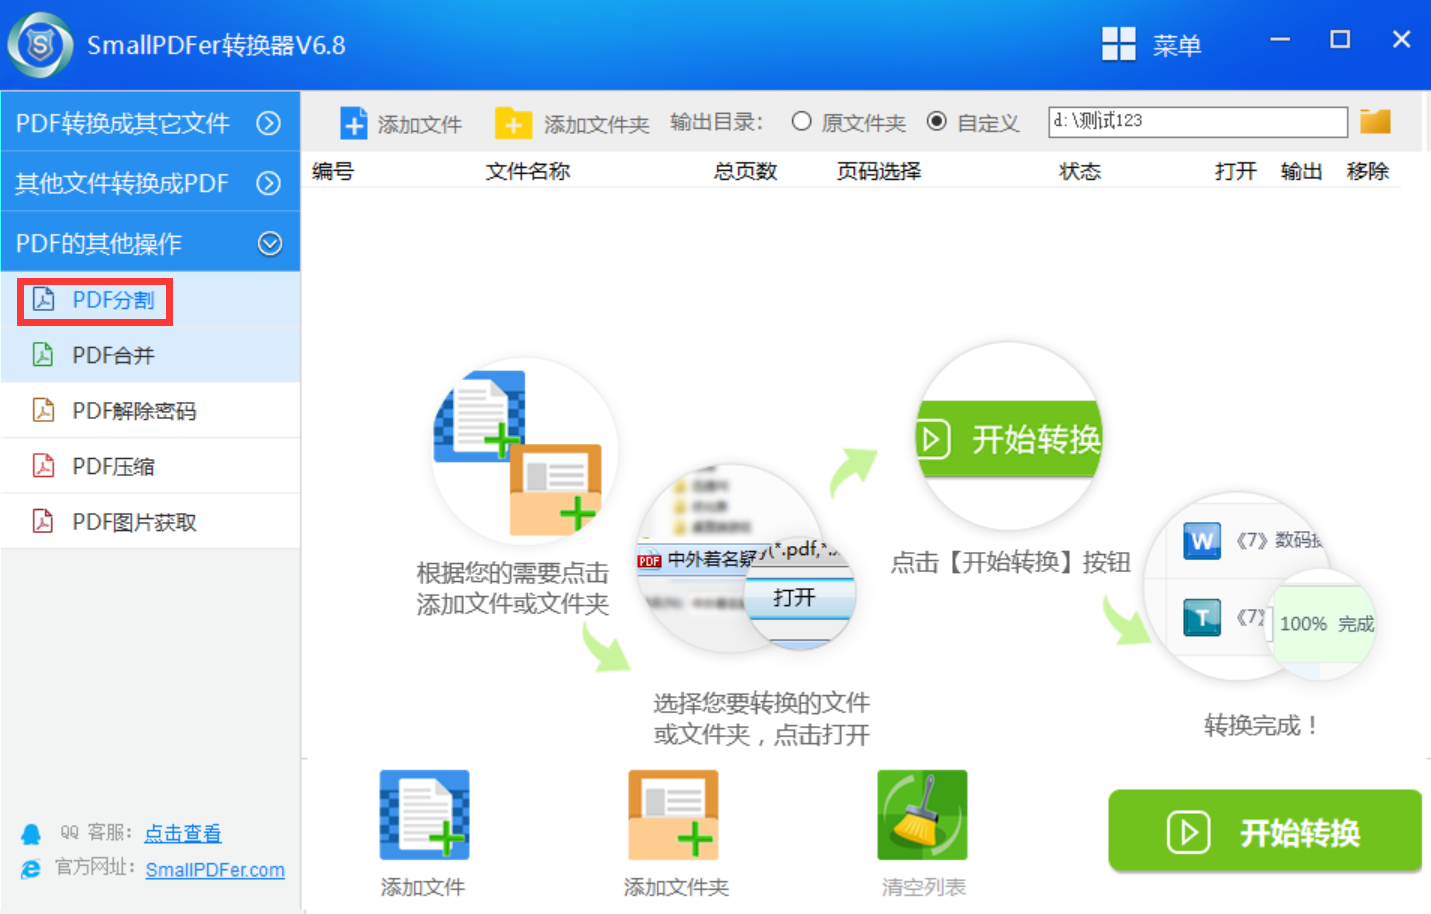Viewport: 1431px width, 914px height.
Task: Open the 菜单 grid menu icon
Action: tap(1118, 44)
